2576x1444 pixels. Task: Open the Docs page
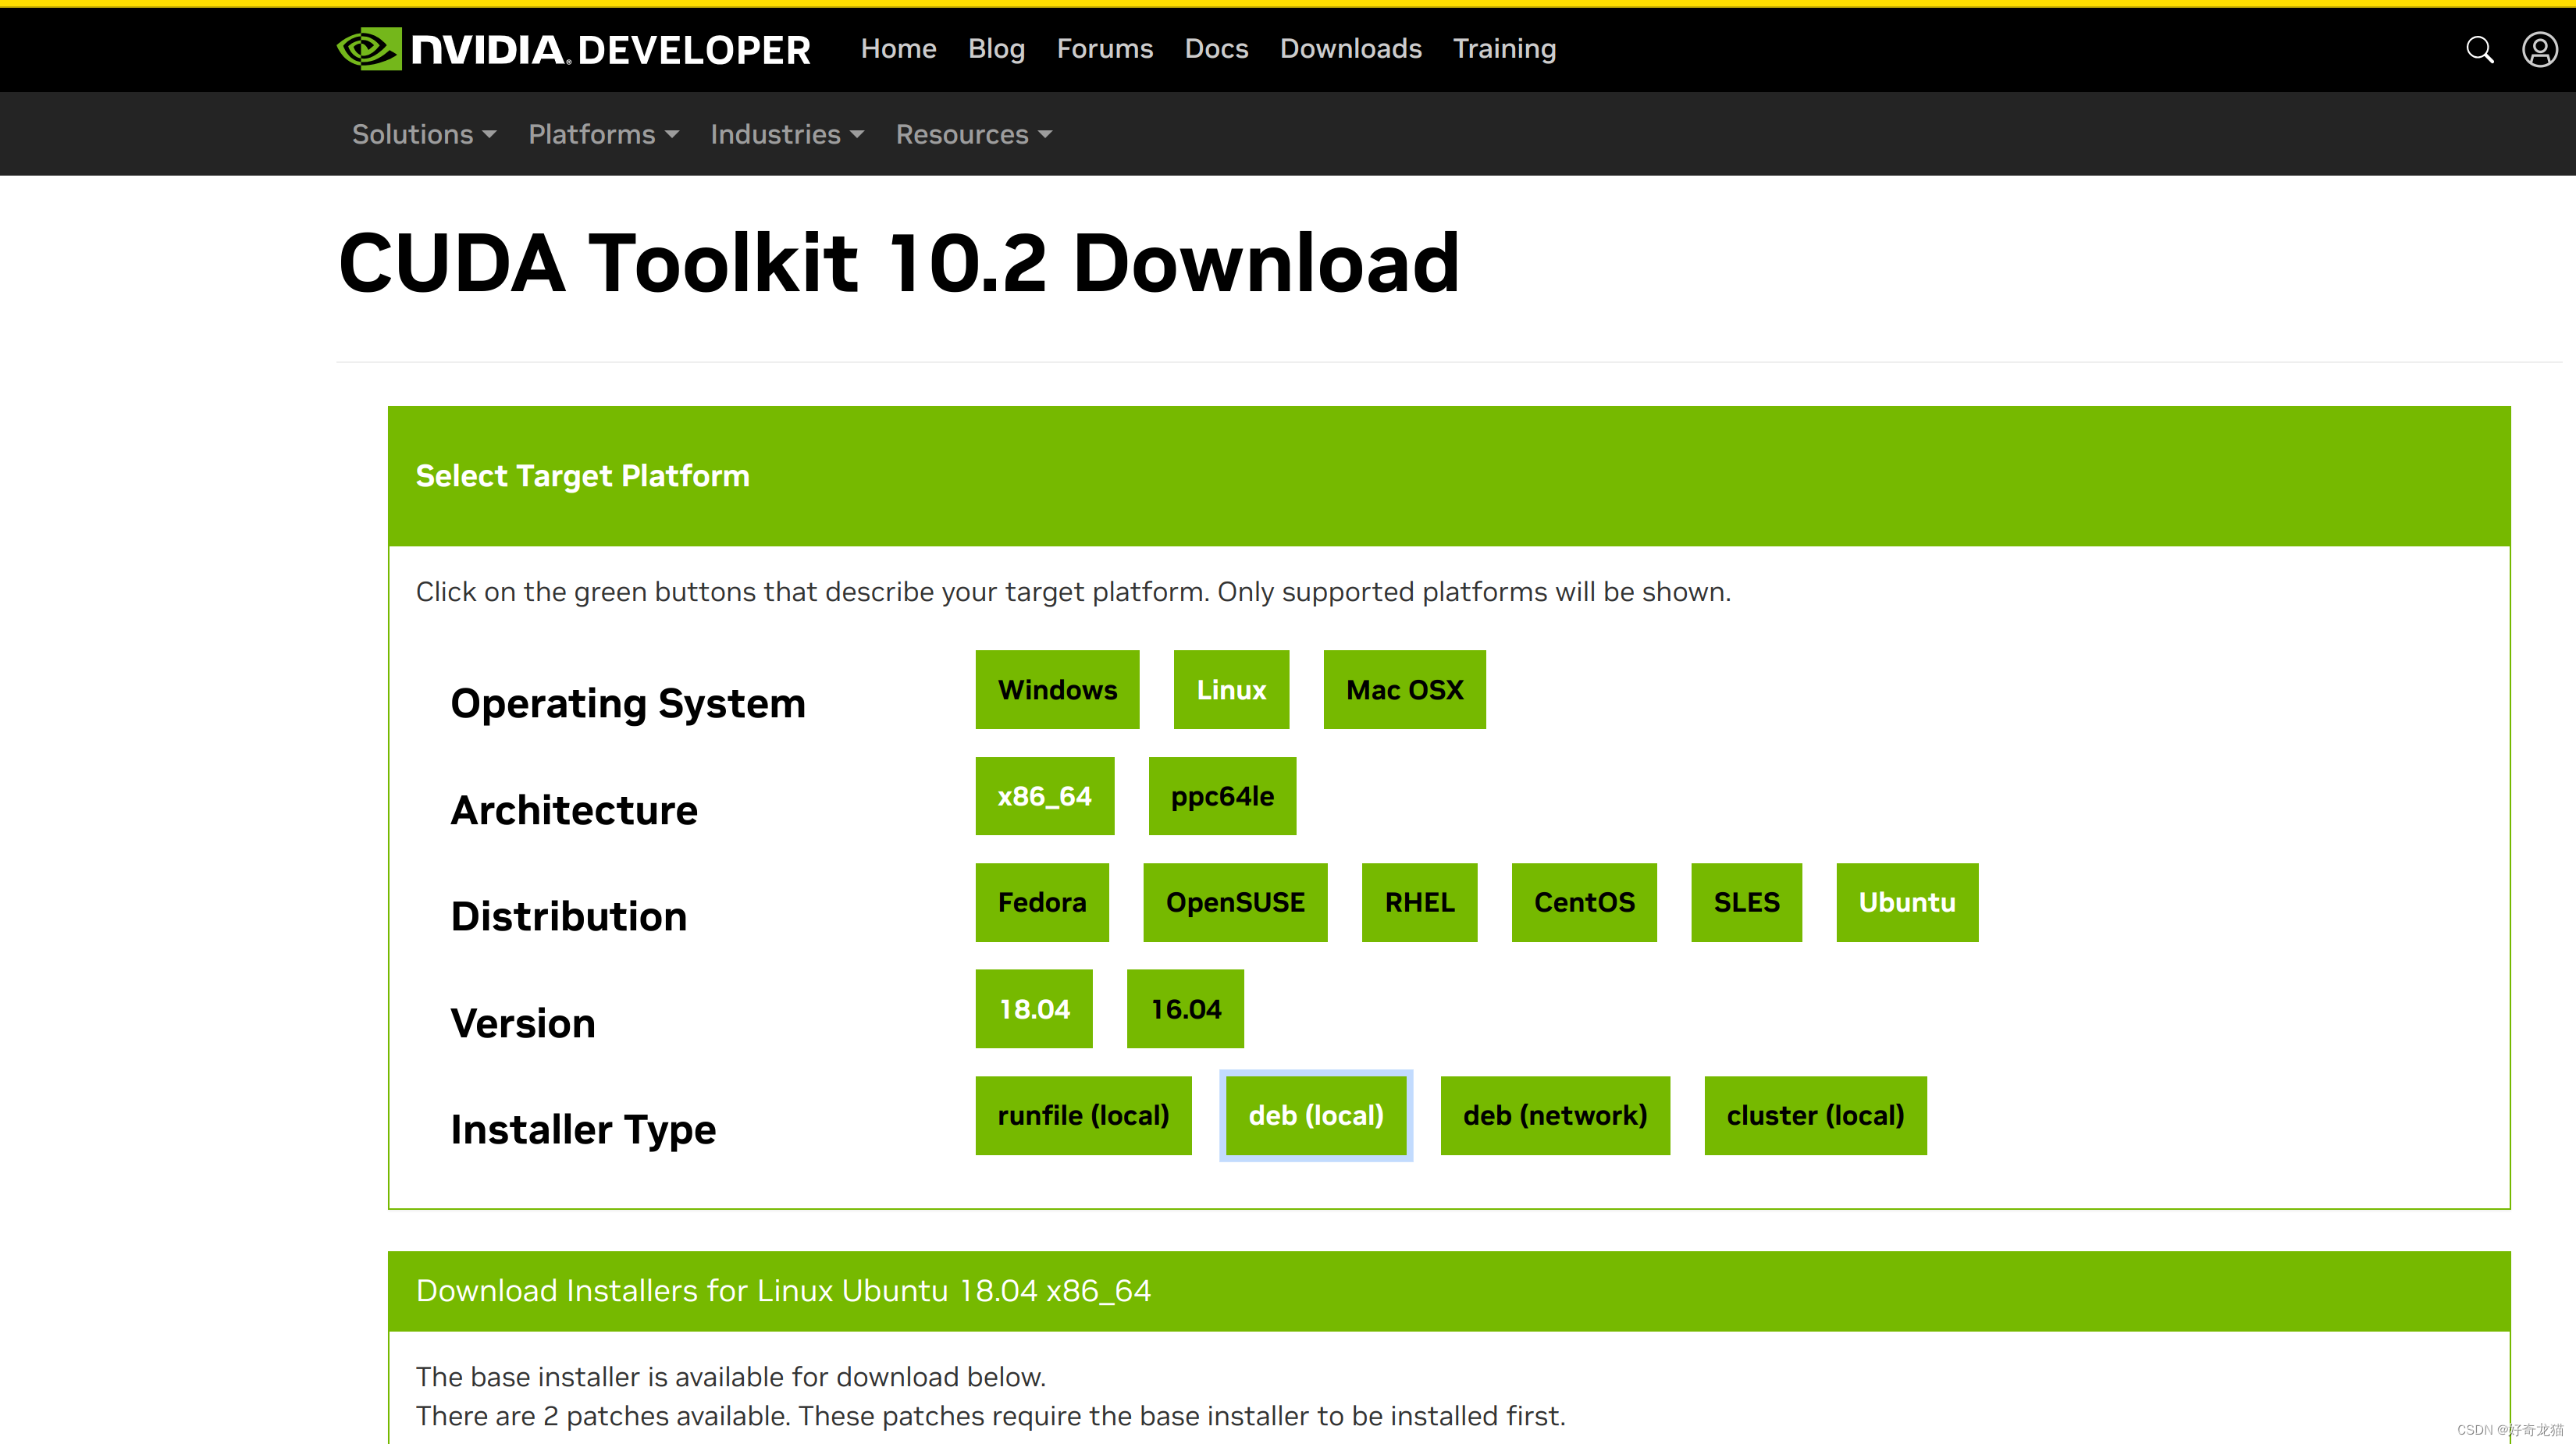pos(1216,48)
